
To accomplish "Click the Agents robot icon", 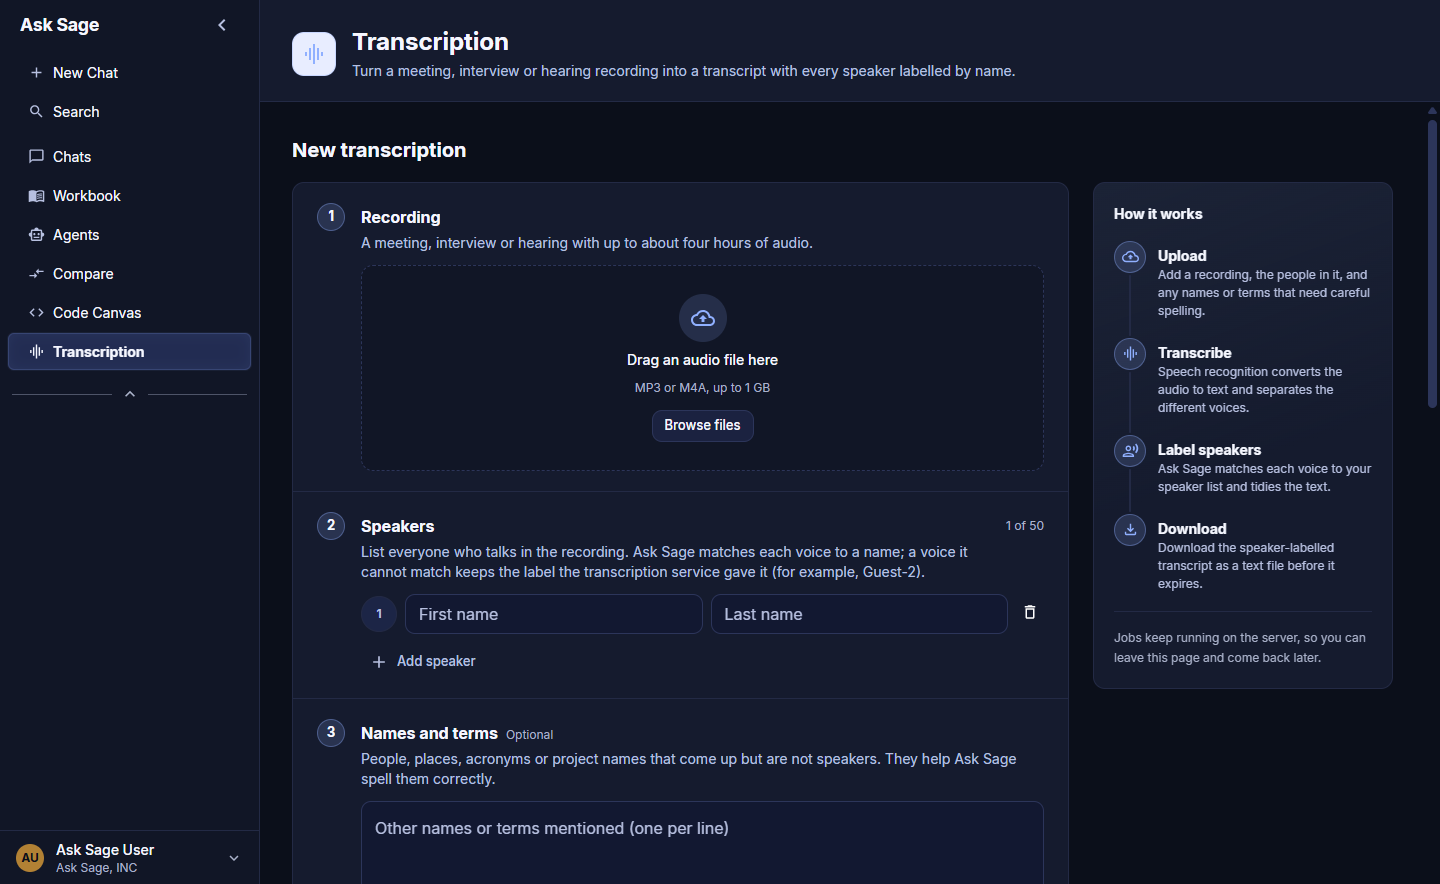I will (x=36, y=235).
